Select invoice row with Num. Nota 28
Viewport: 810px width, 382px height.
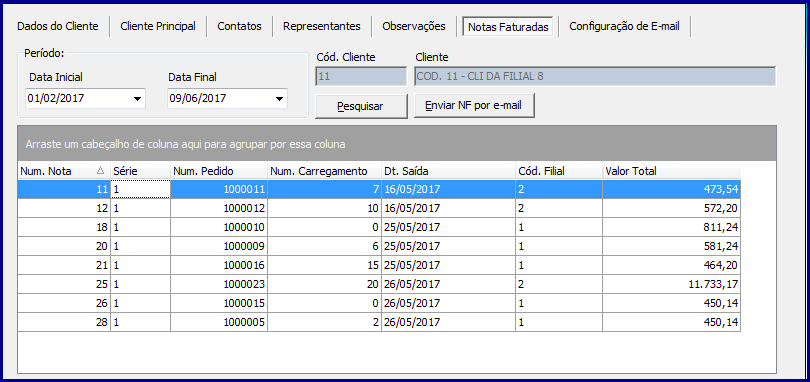(x=379, y=323)
